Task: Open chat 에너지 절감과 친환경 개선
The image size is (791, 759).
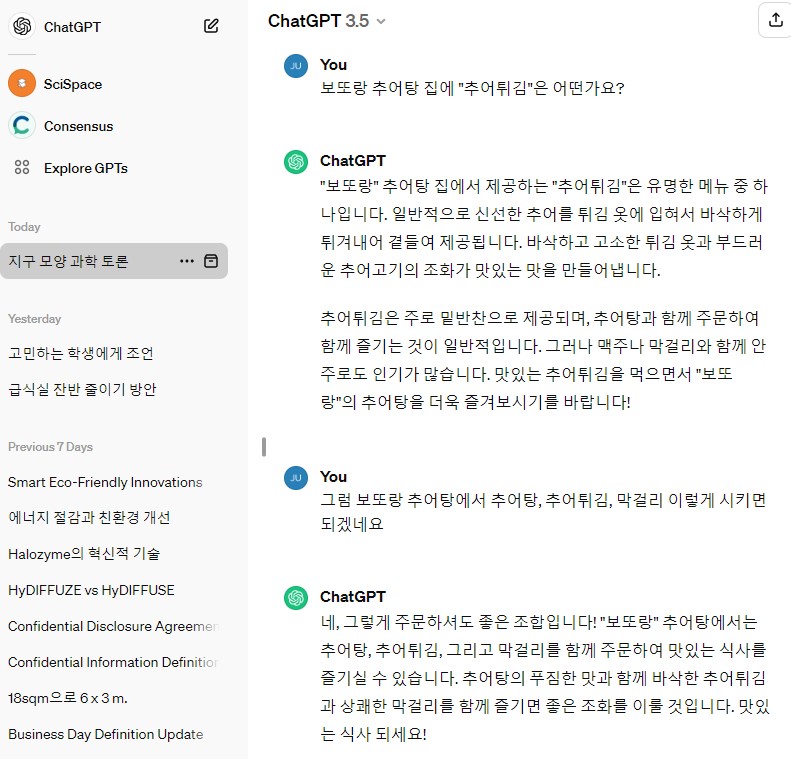Action: [89, 518]
